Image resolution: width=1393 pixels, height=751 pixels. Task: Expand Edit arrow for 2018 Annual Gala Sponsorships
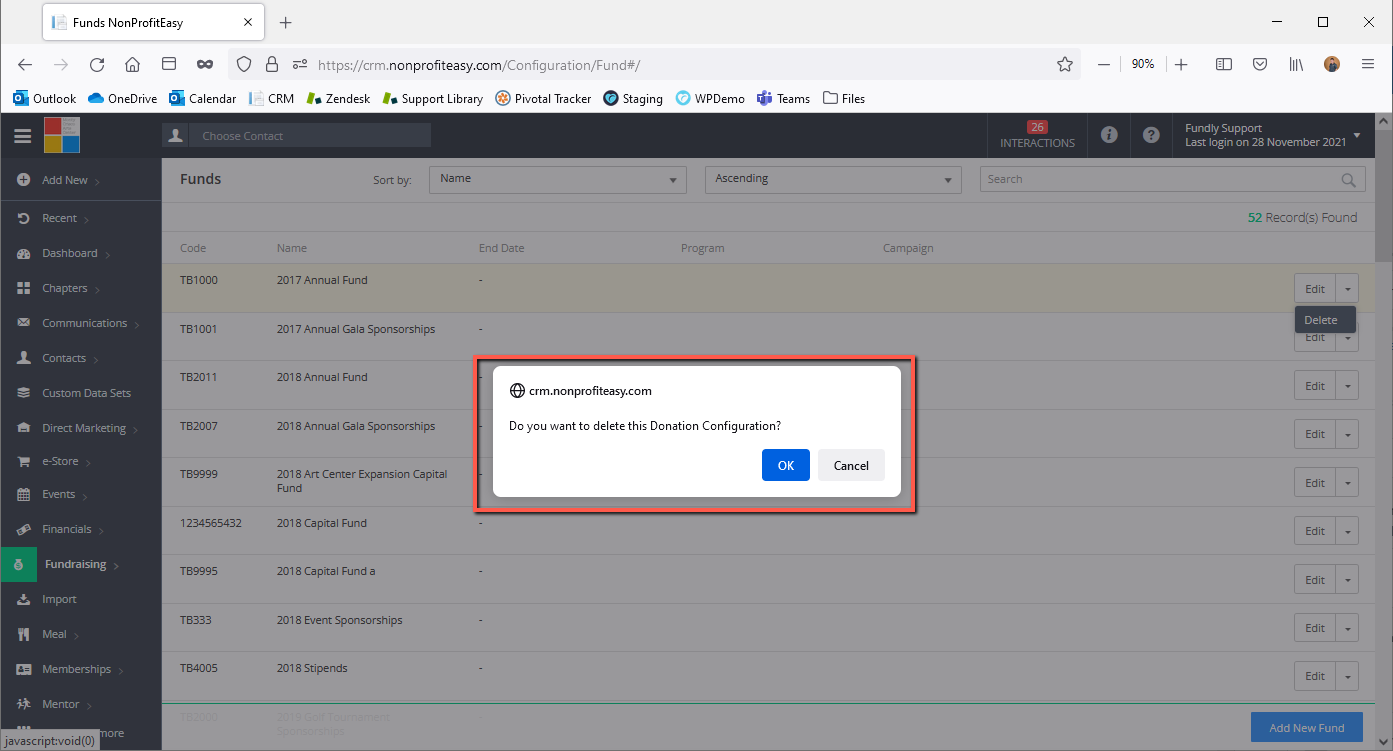1347,434
